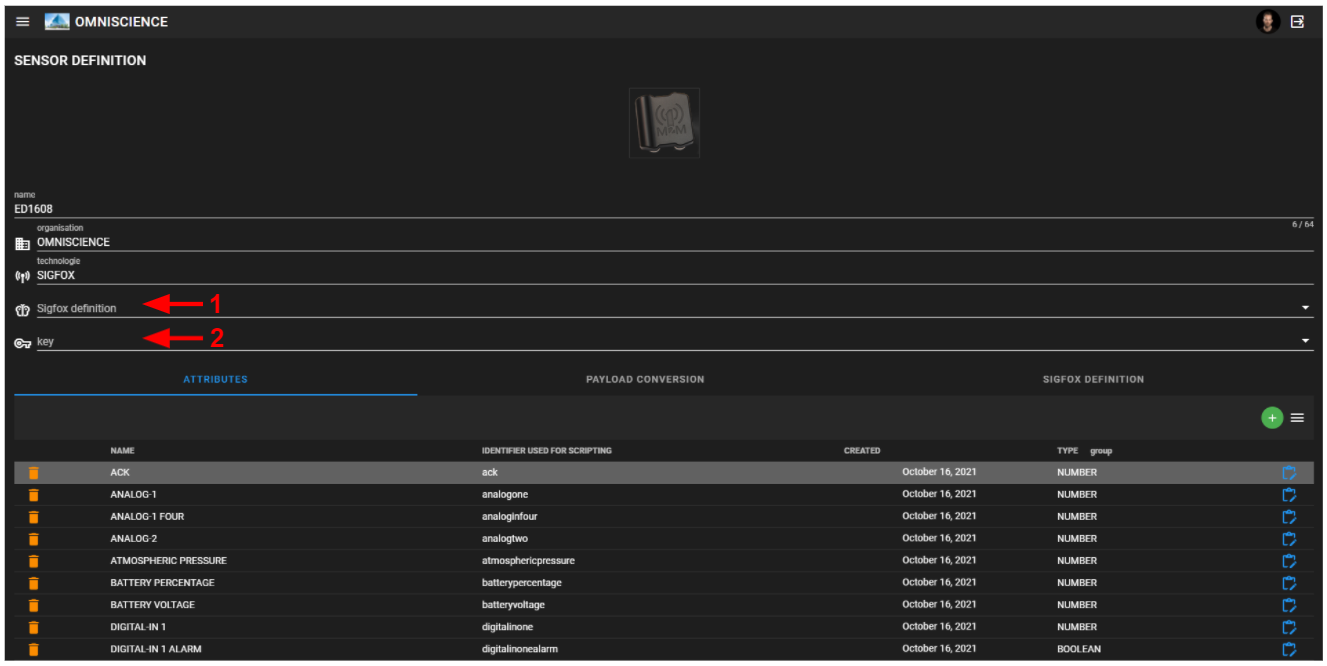1327x666 pixels.
Task: Delete the BATTERY PERCENTAGE attribute
Action: point(33,583)
